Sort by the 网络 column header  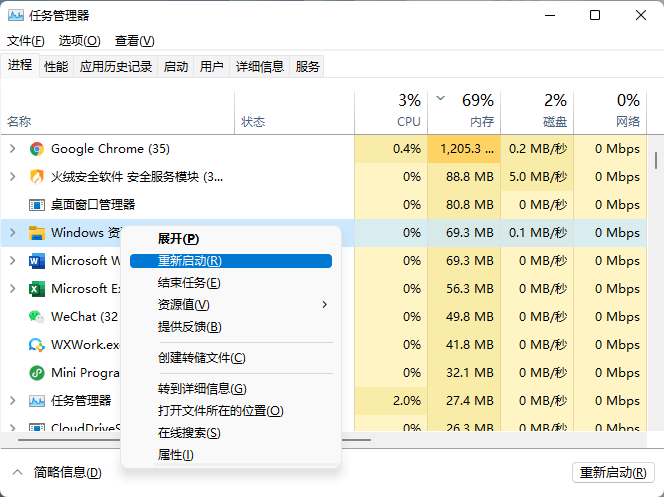[610, 113]
